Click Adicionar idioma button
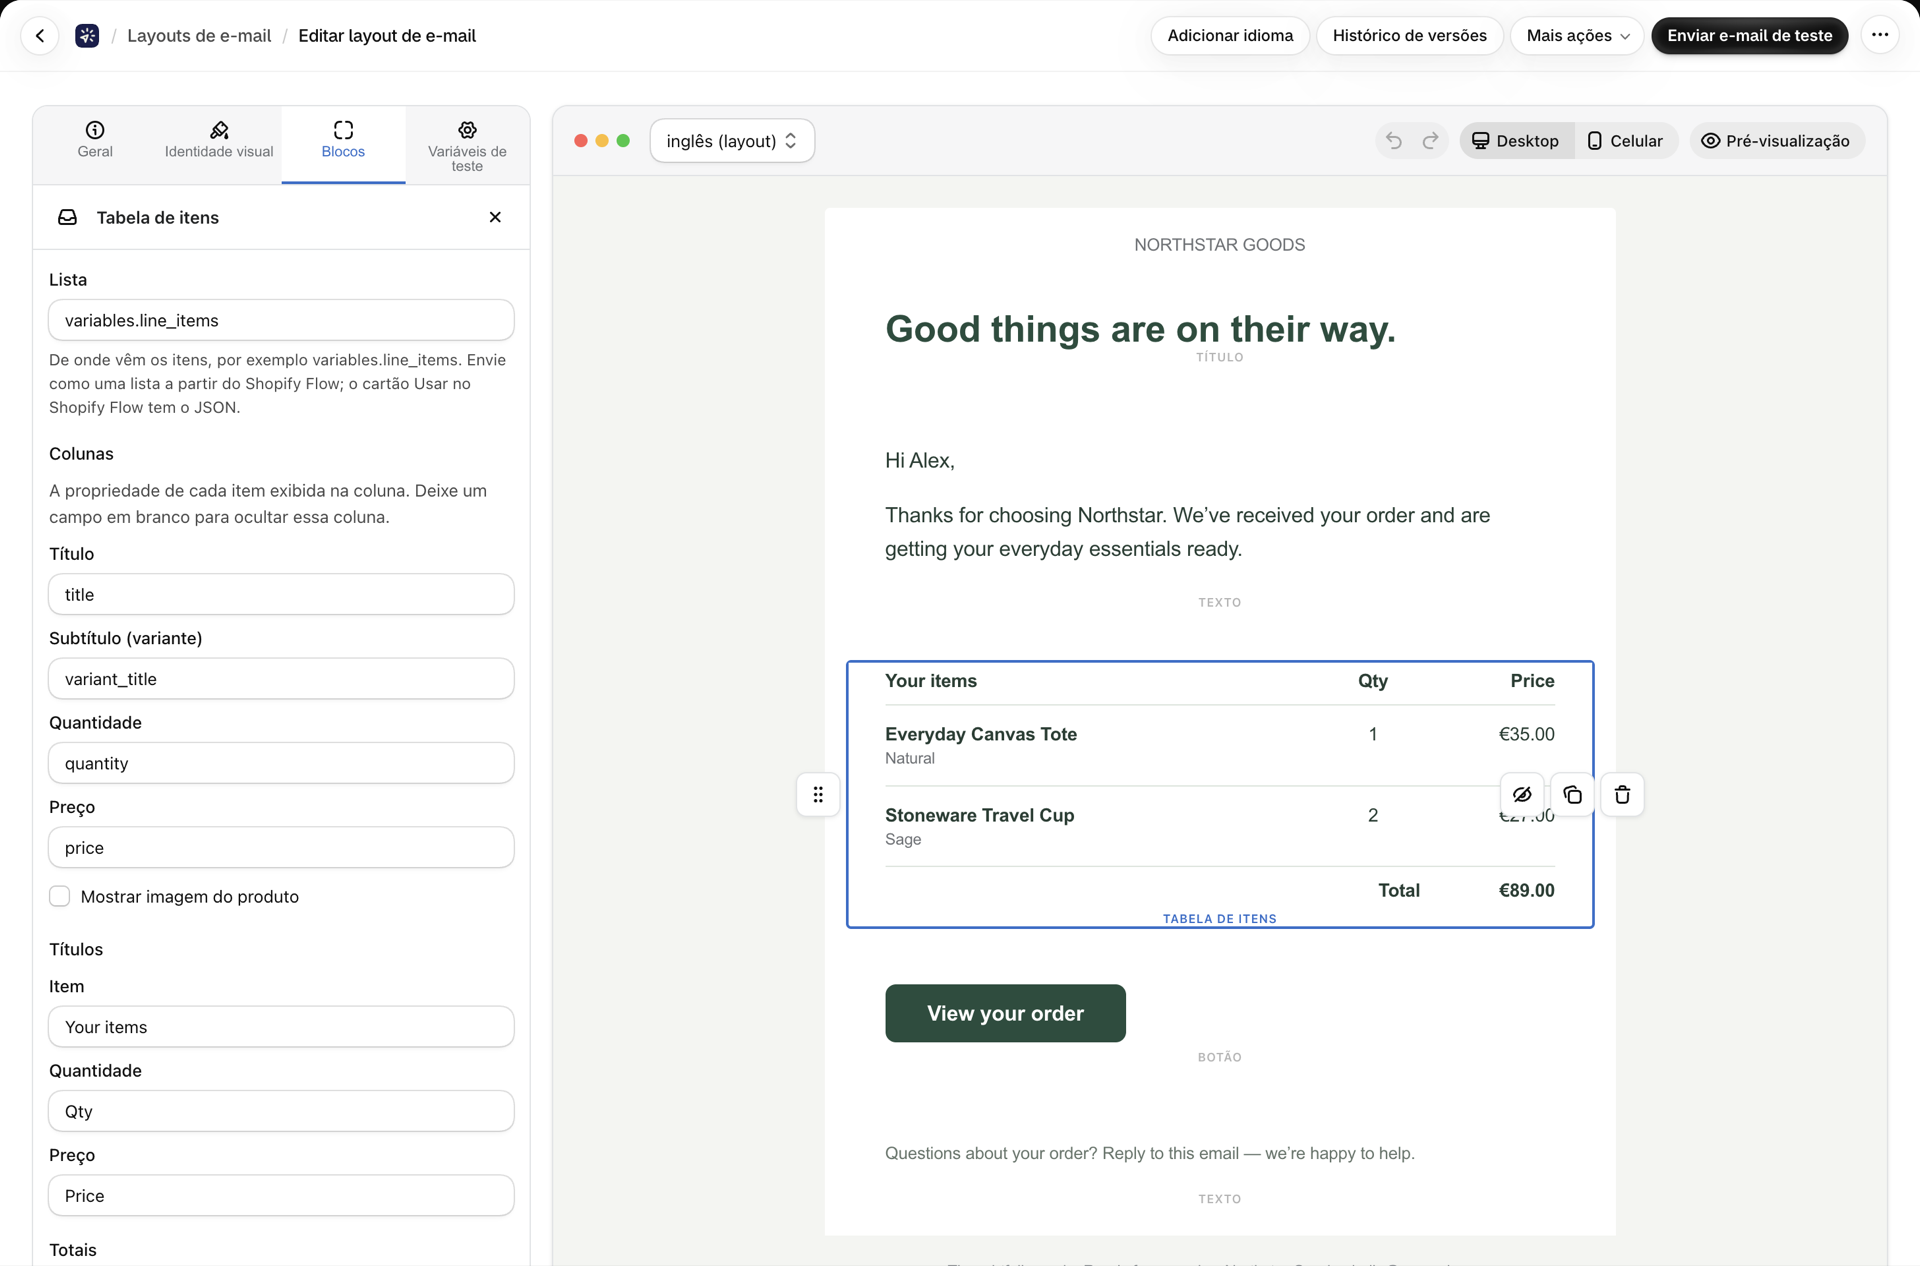 coord(1230,36)
